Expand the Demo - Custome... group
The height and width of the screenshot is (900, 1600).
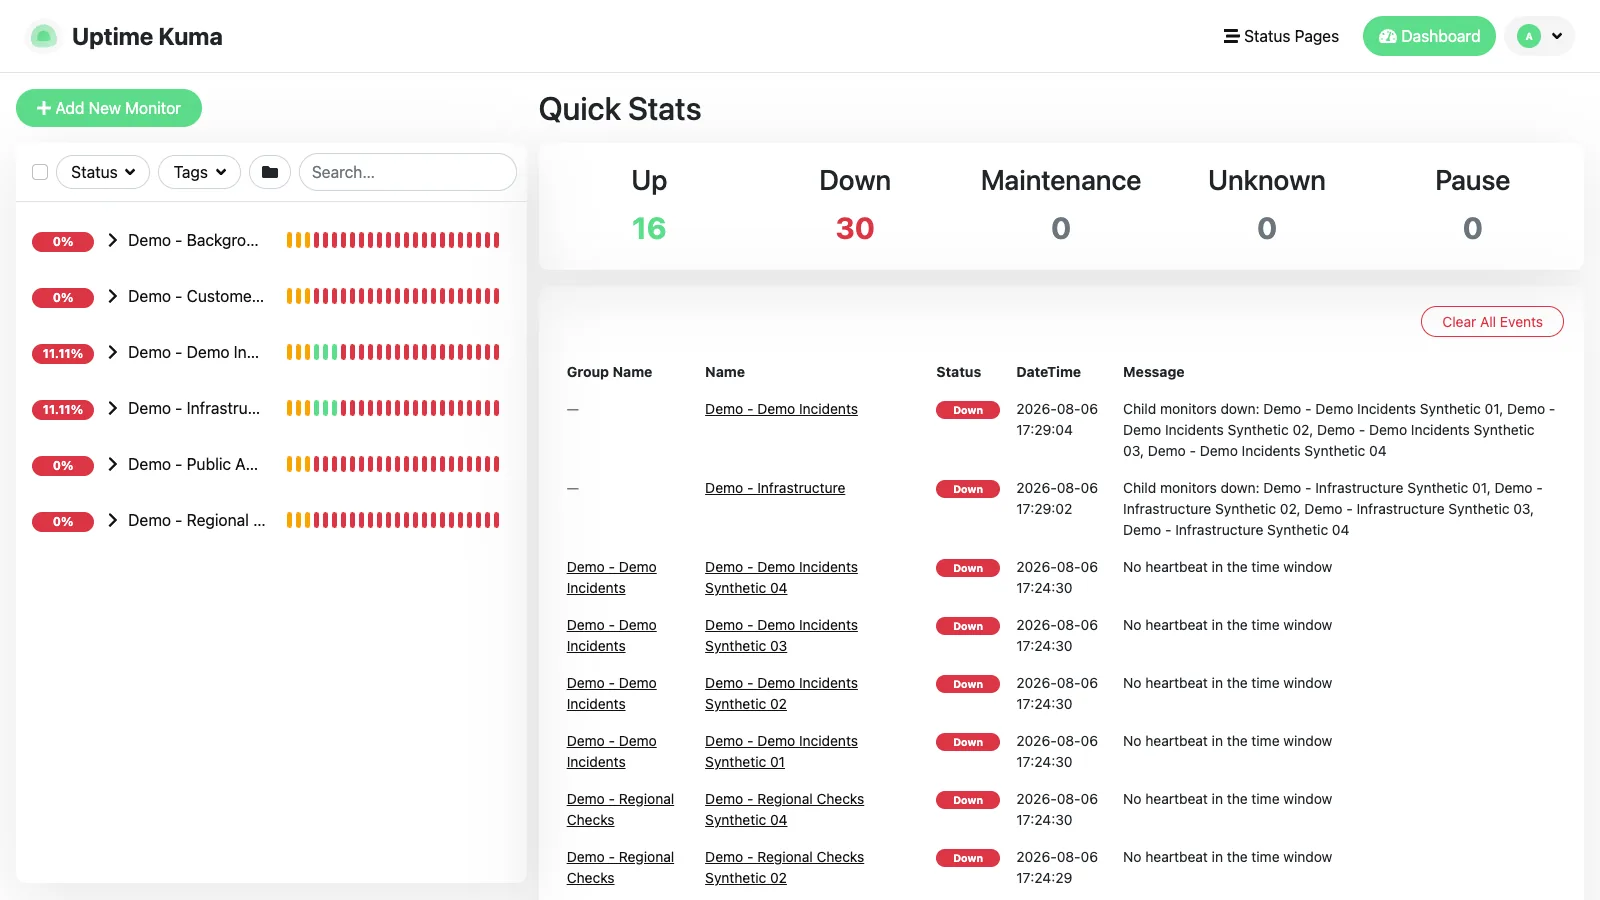point(113,296)
